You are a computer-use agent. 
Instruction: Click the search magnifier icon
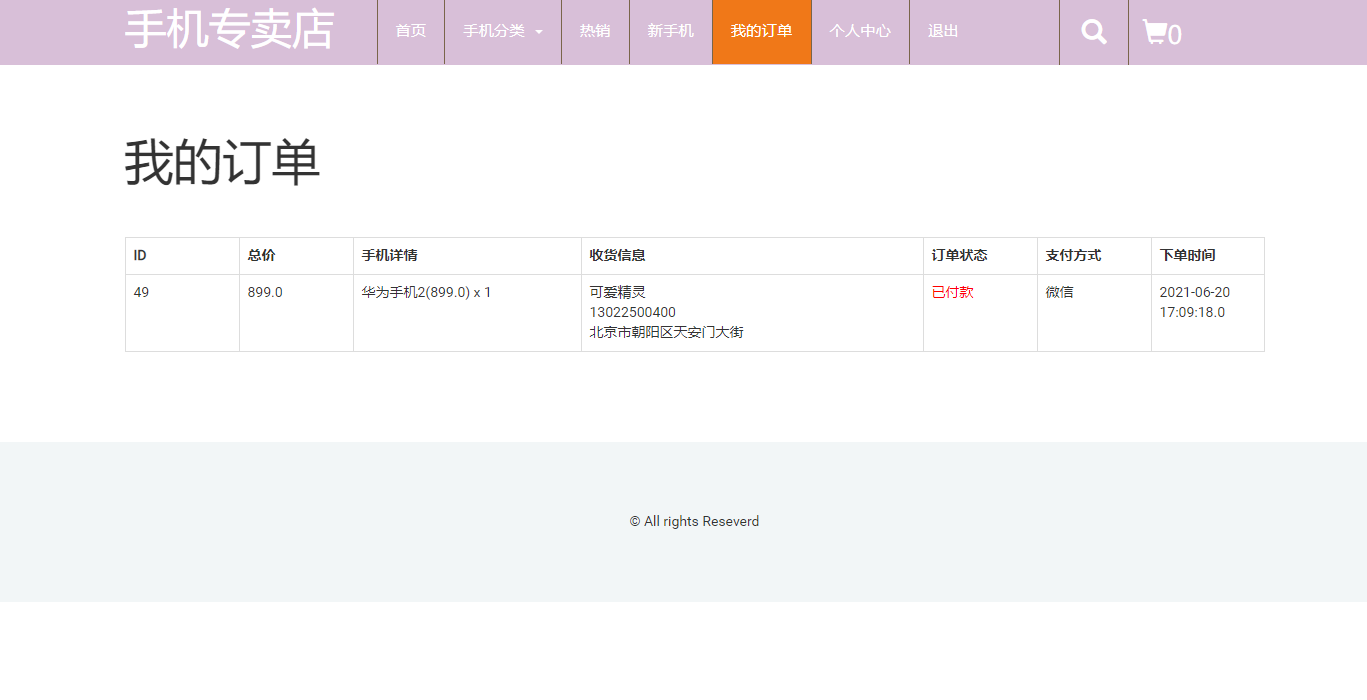(1094, 32)
